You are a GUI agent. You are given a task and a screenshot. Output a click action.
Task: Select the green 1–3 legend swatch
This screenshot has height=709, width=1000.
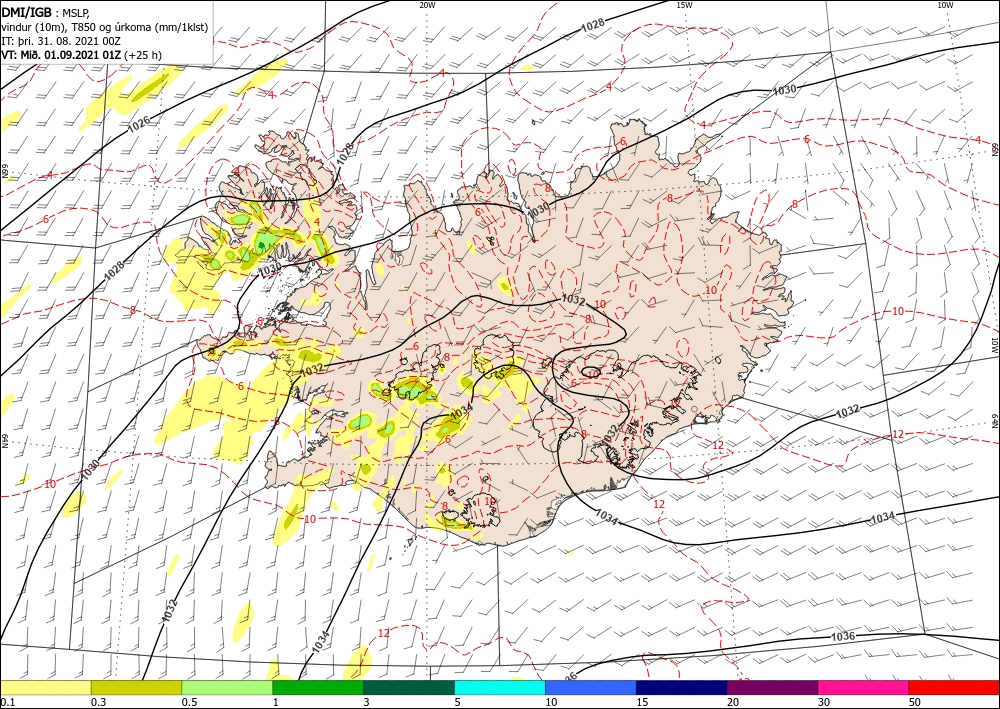pos(318,687)
